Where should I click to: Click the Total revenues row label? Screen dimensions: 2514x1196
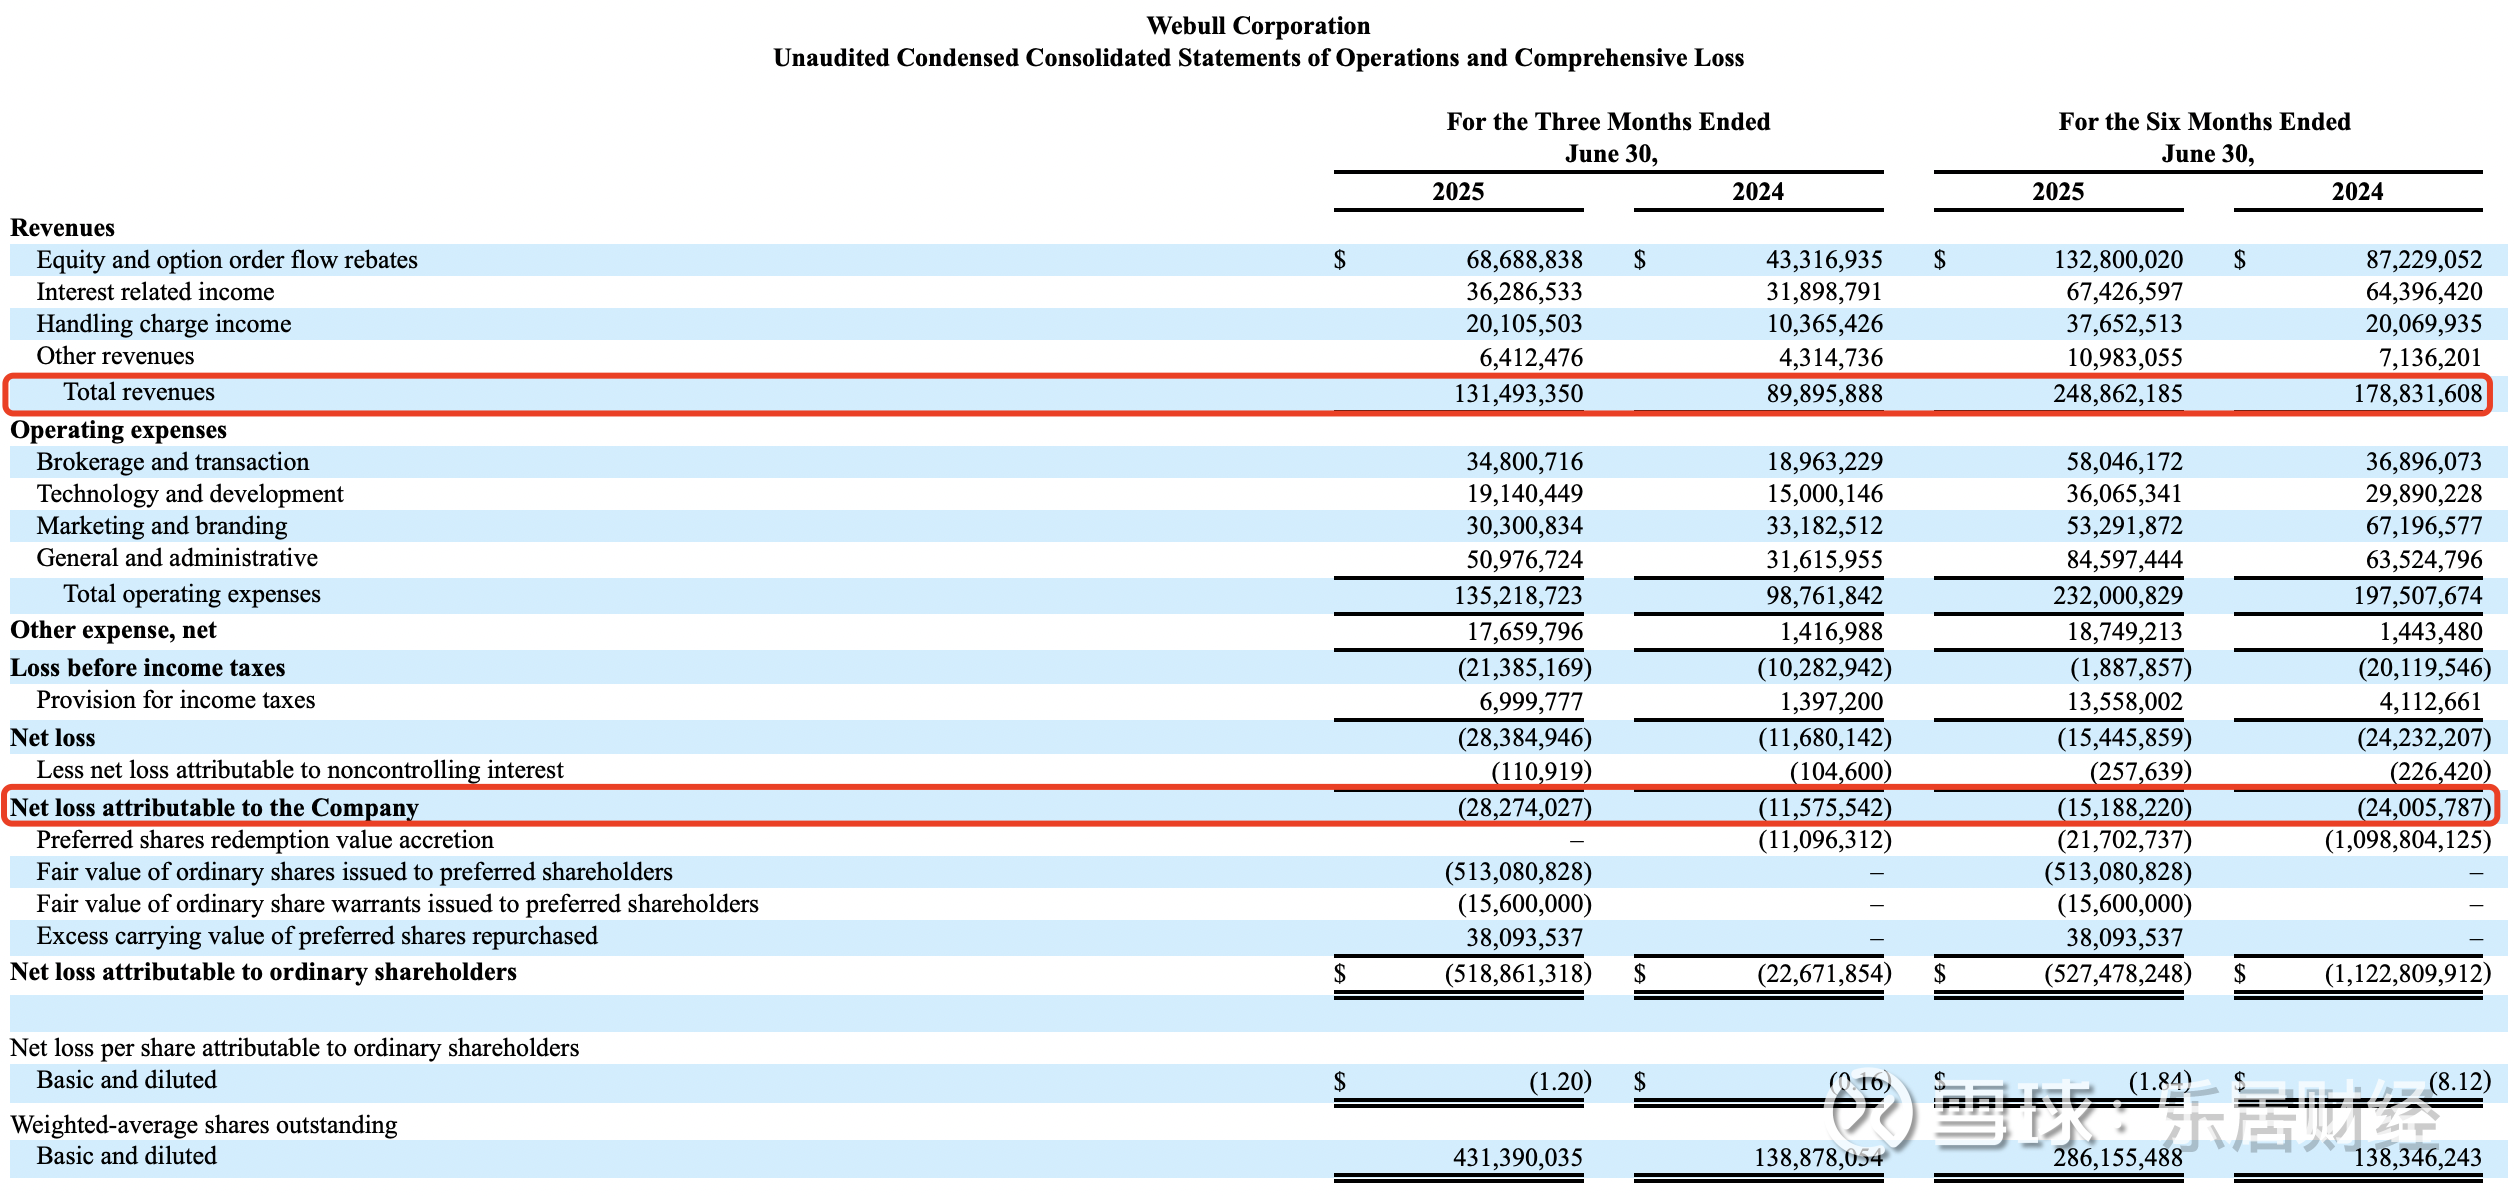click(x=139, y=392)
